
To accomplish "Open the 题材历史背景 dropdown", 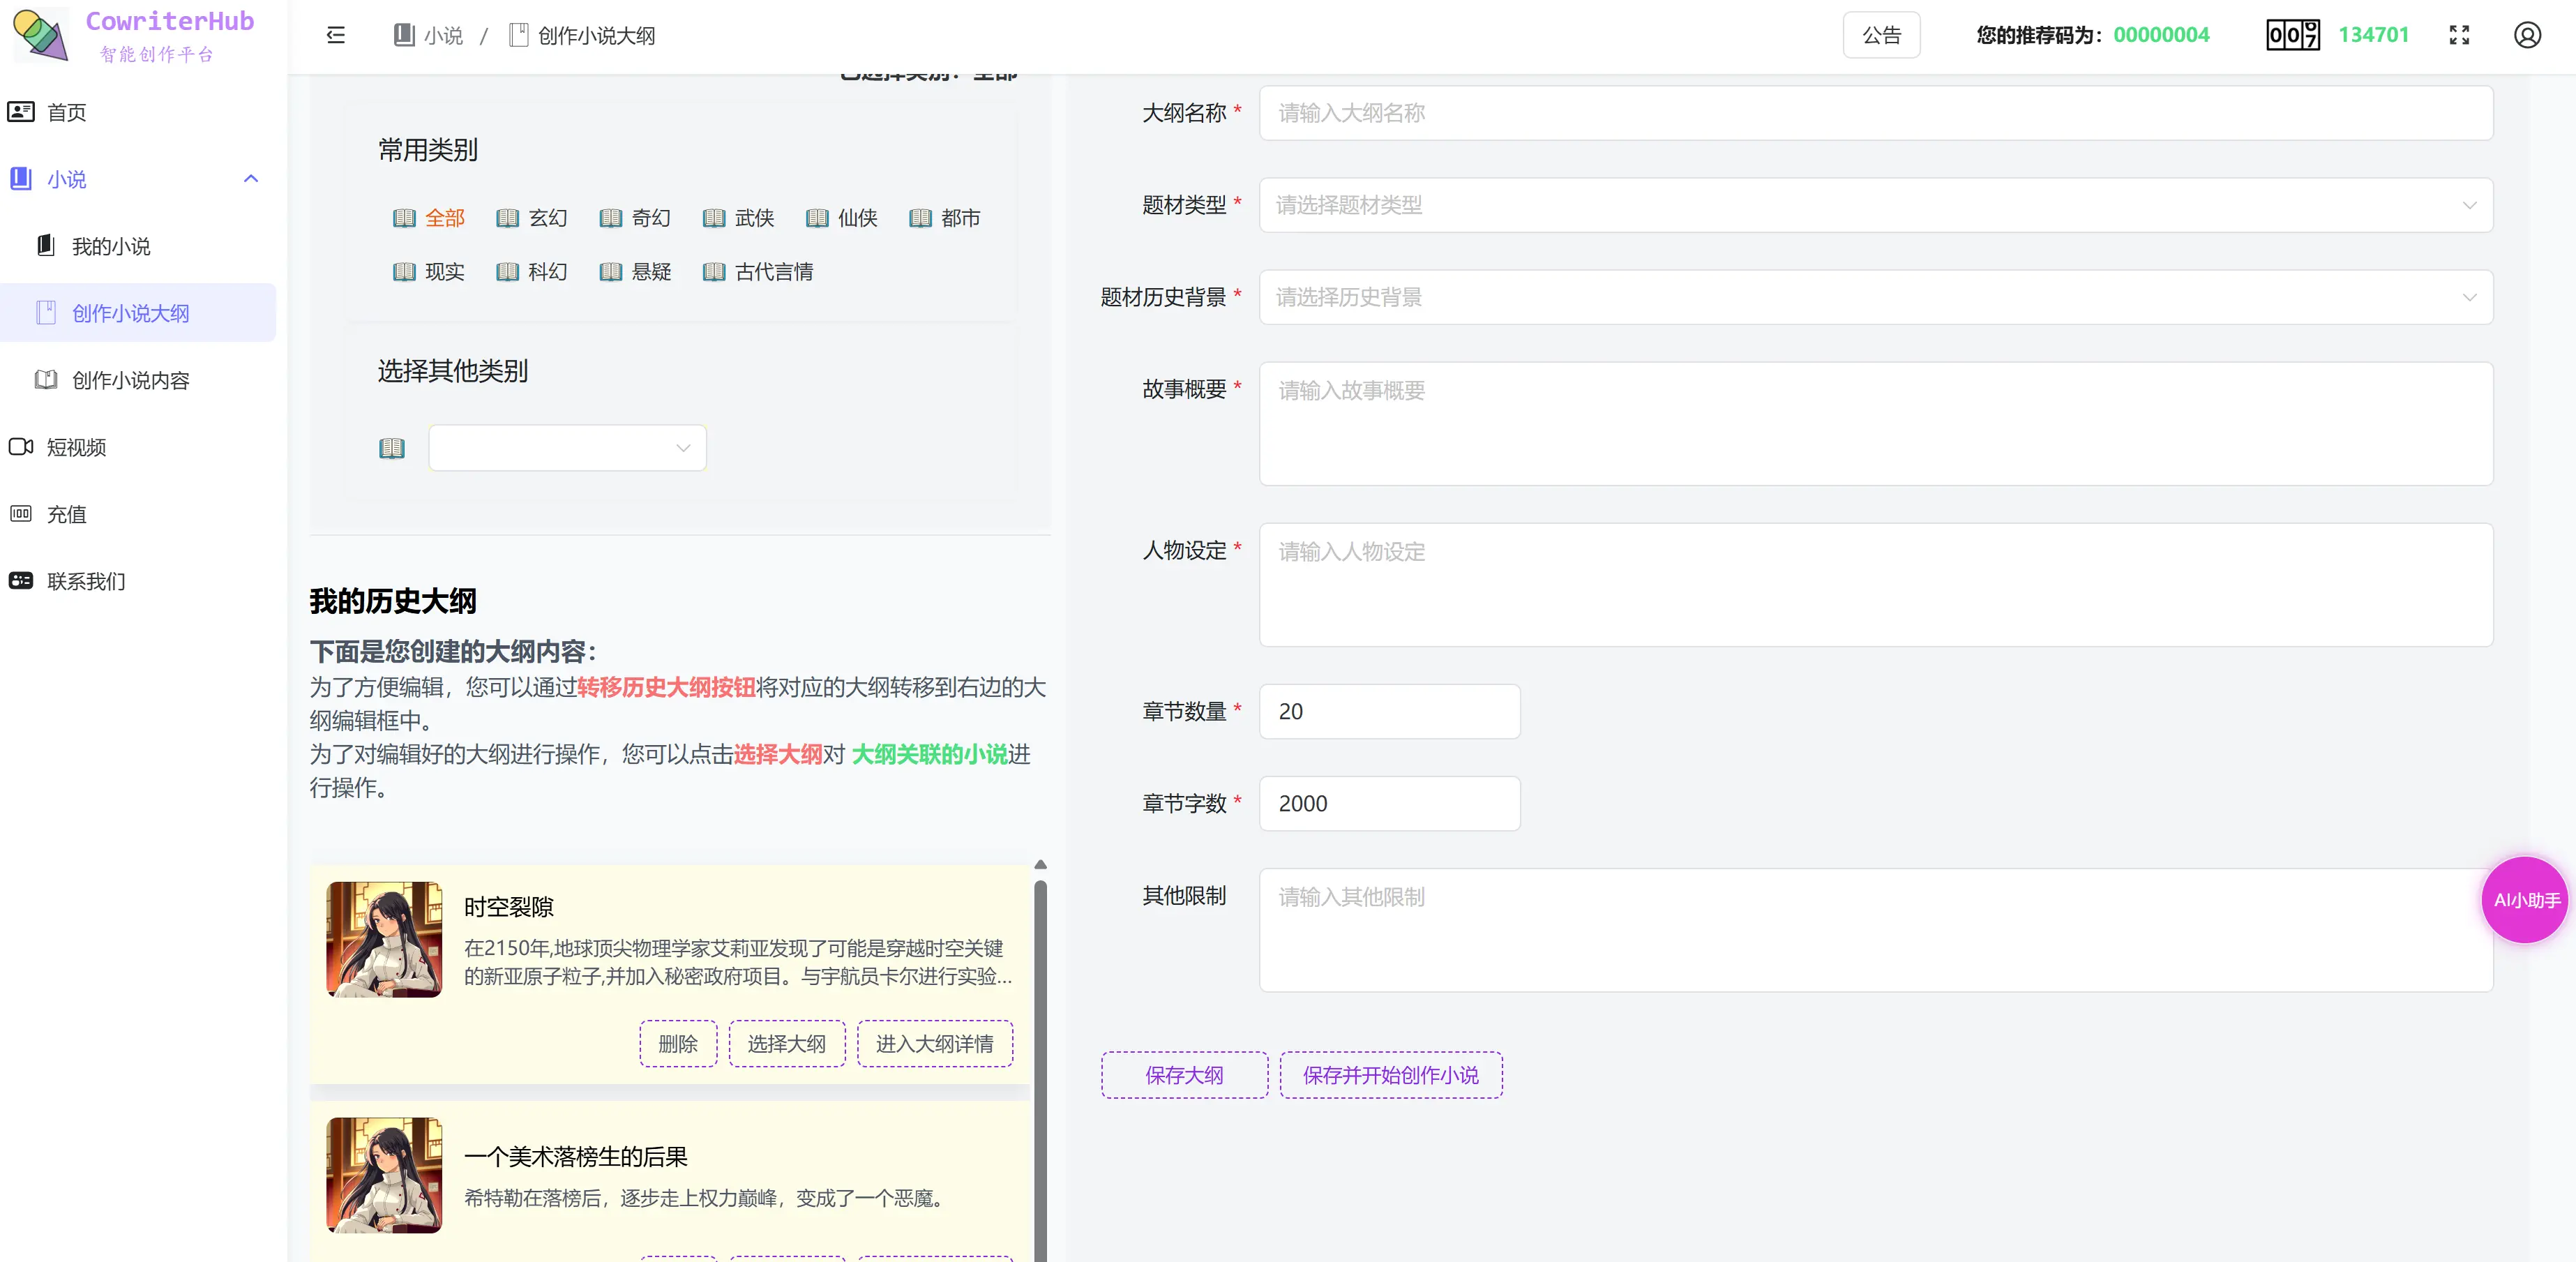I will [1875, 297].
